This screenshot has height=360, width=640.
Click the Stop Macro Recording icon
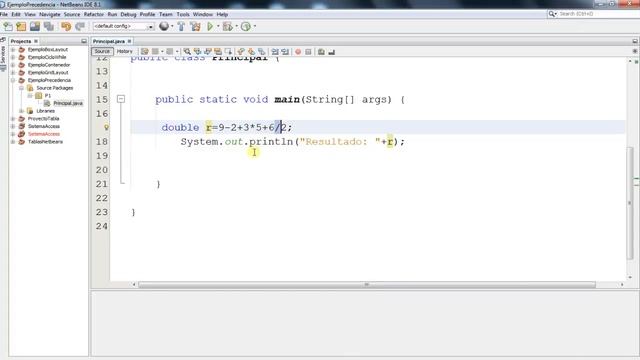coord(308,52)
